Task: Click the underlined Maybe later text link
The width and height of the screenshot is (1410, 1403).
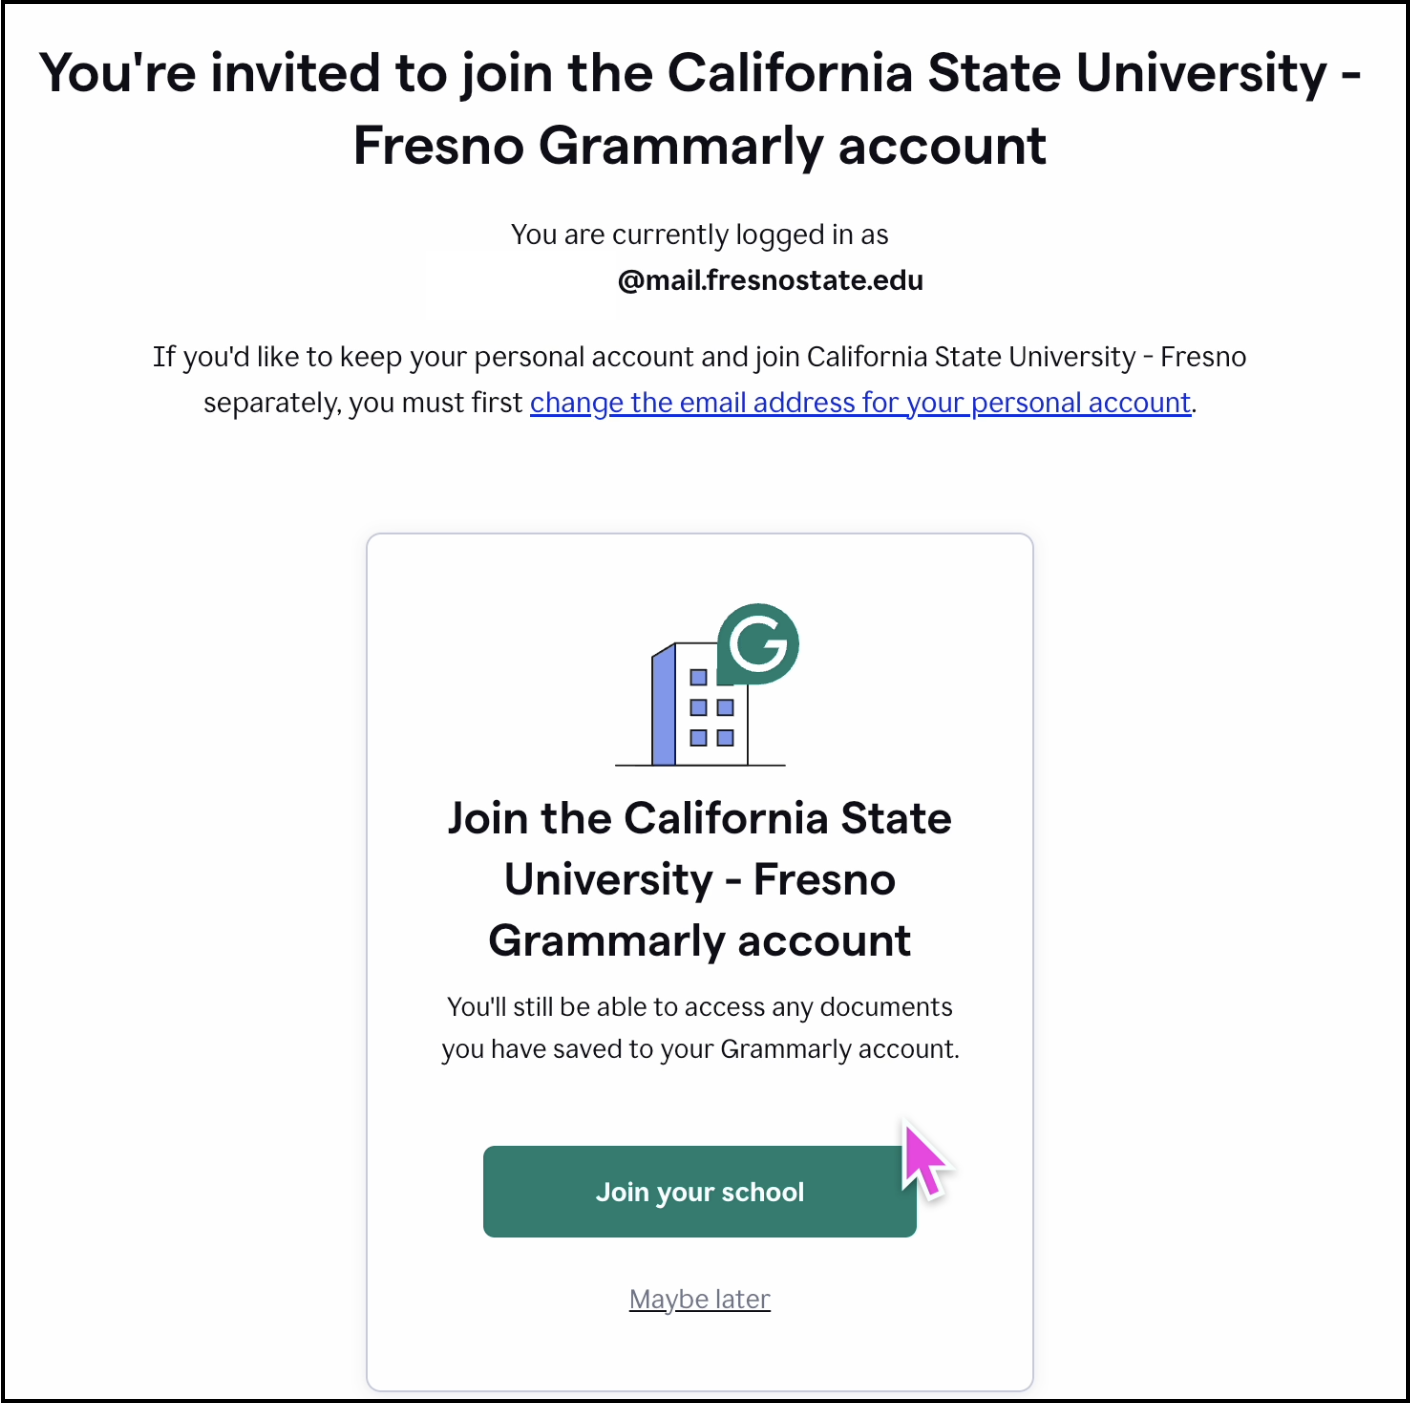Action: point(699,1298)
